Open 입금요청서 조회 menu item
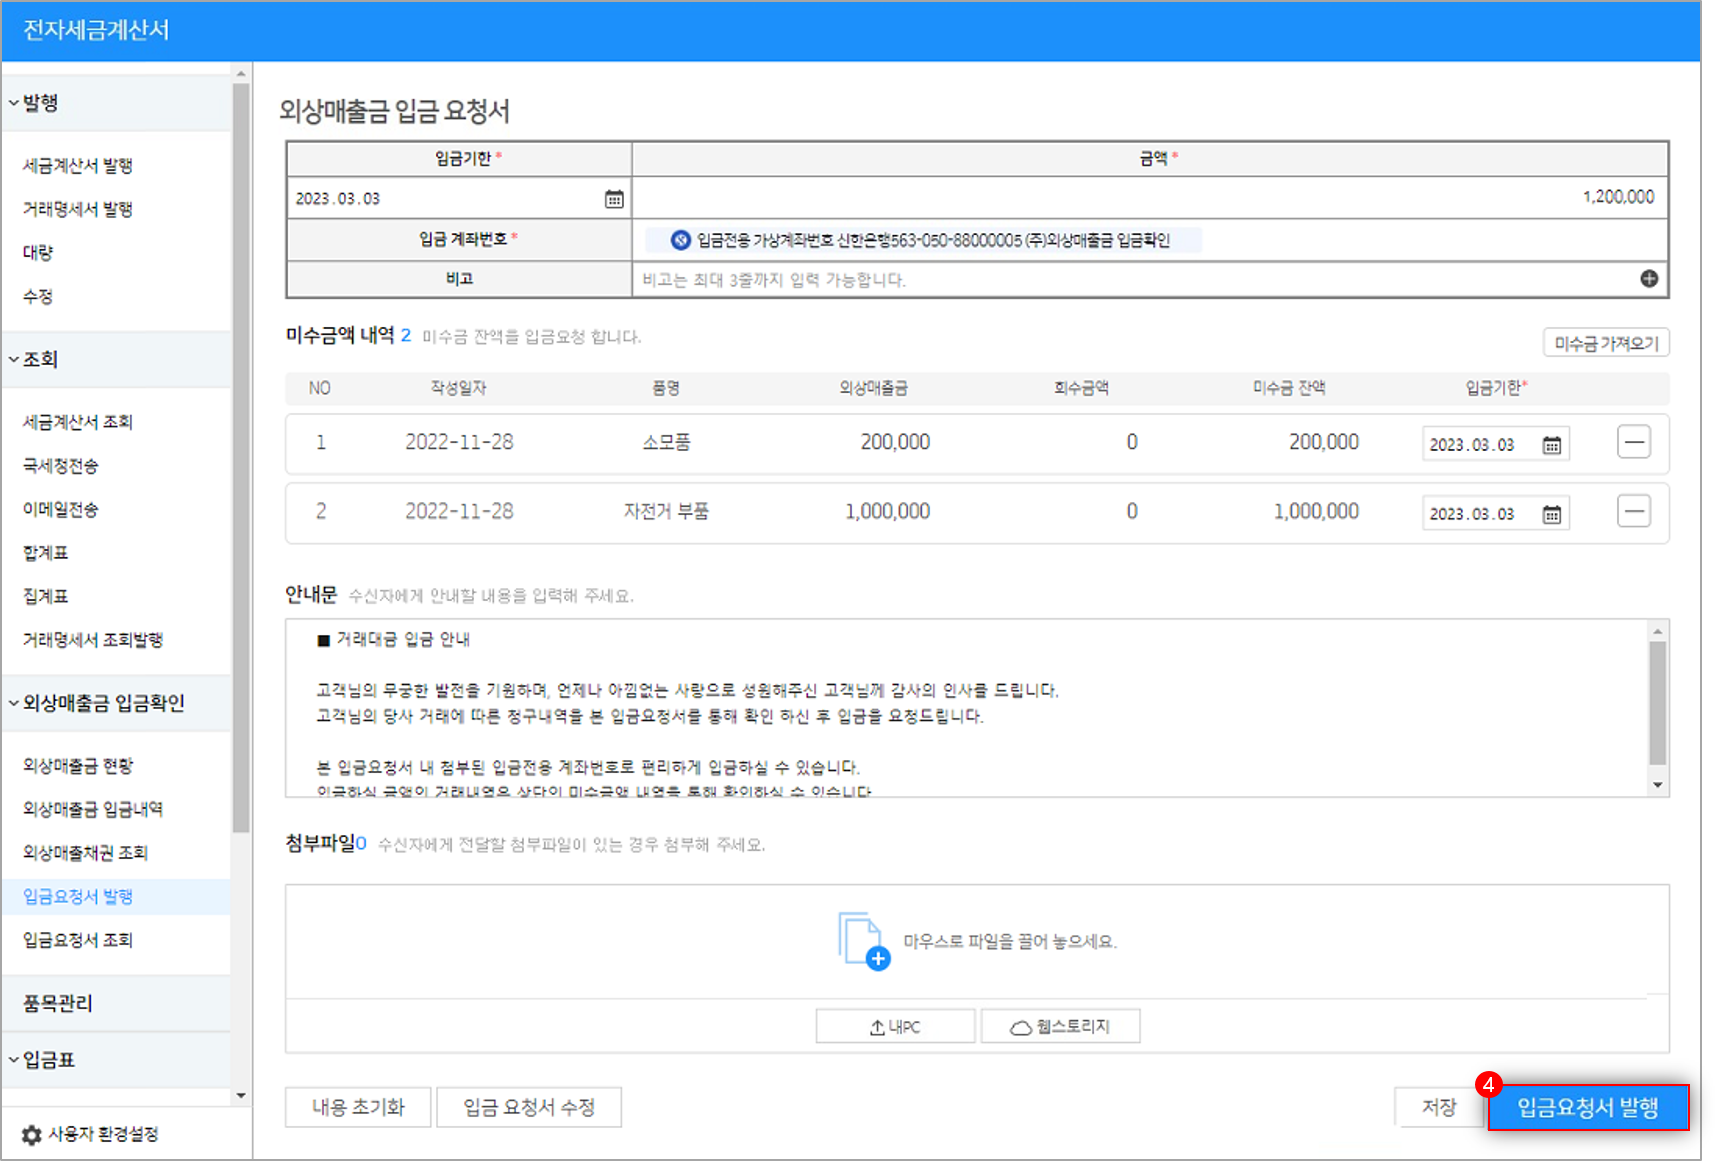The width and height of the screenshot is (1721, 1162). (x=78, y=940)
